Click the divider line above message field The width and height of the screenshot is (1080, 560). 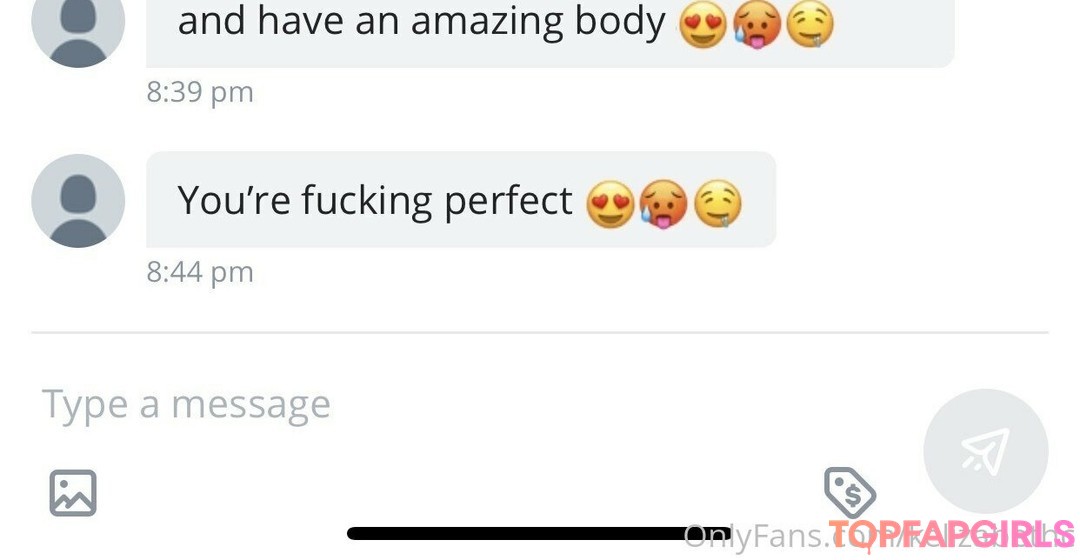click(x=540, y=333)
